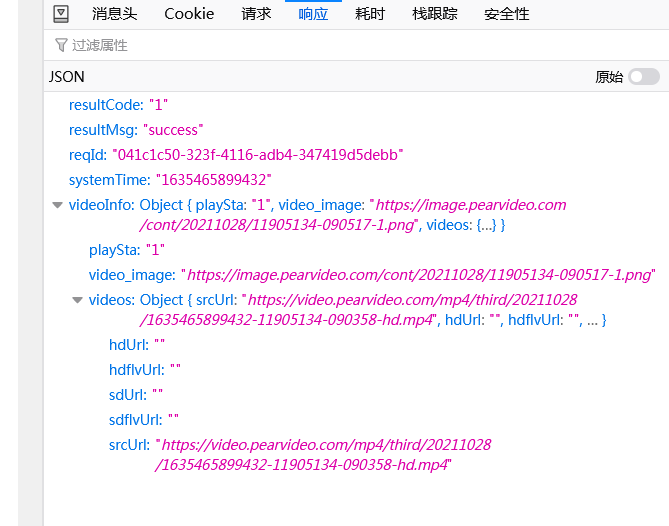Select the 请求 tab
669x526 pixels.
coord(256,13)
